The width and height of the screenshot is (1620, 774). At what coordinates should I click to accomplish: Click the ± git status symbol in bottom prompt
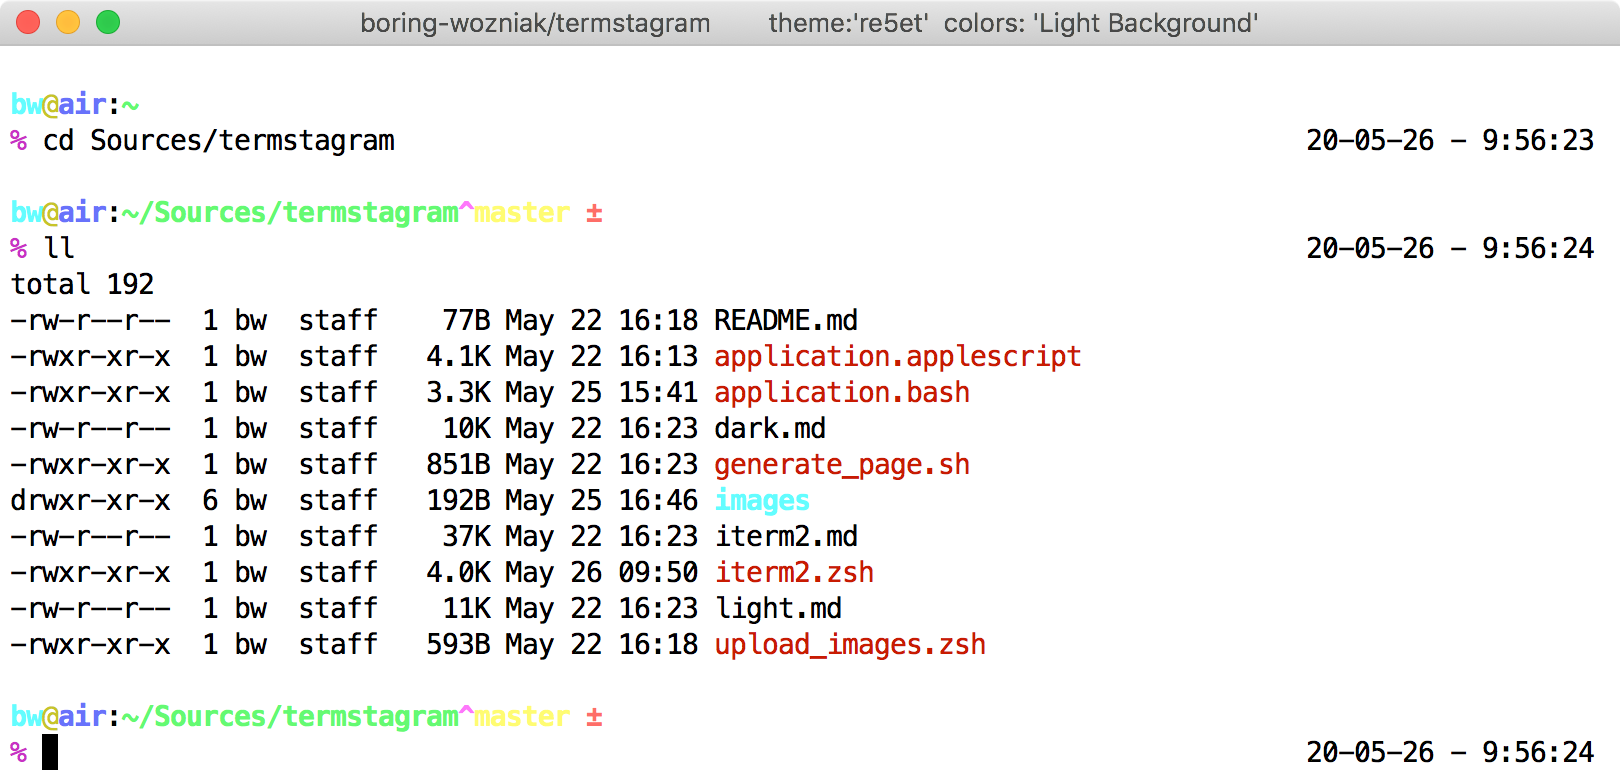pos(594,716)
